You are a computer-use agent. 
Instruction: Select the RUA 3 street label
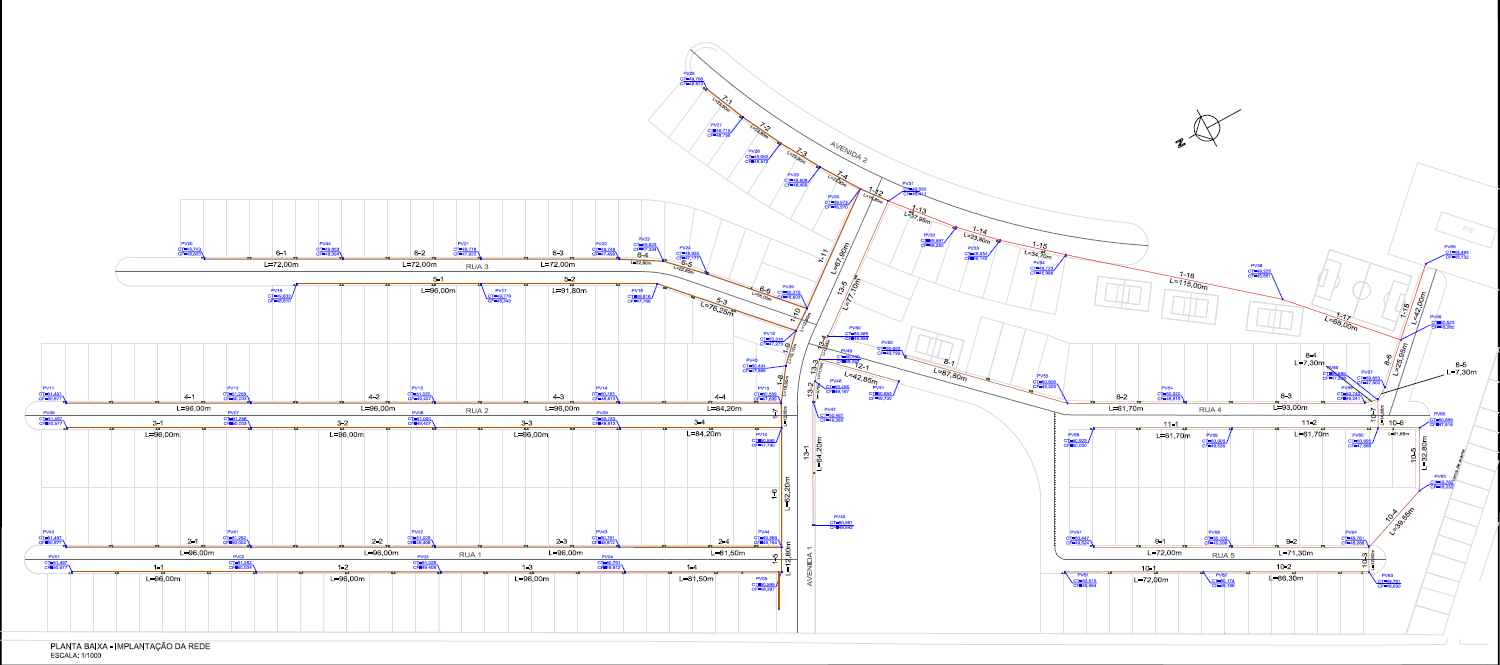click(474, 266)
